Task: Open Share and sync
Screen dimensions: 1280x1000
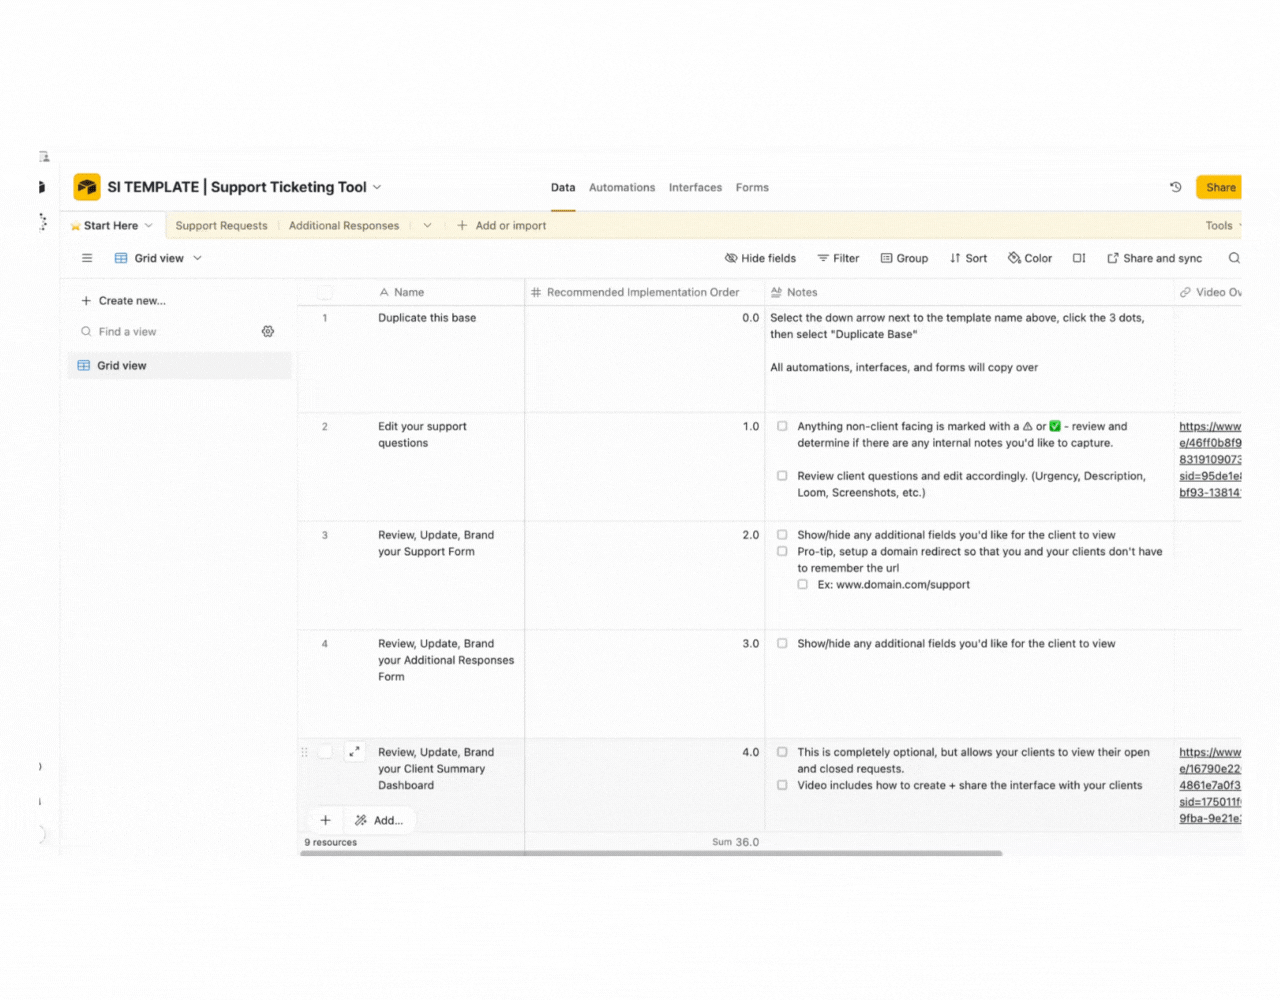Action: (x=1154, y=258)
